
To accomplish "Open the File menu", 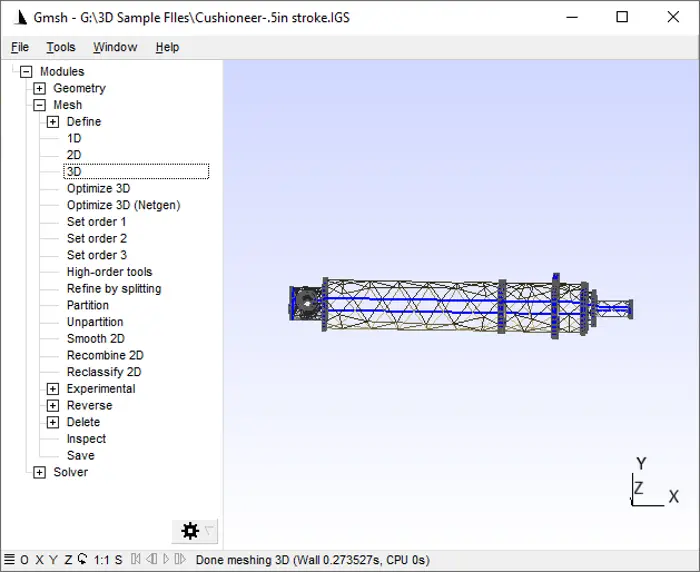I will click(x=20, y=47).
